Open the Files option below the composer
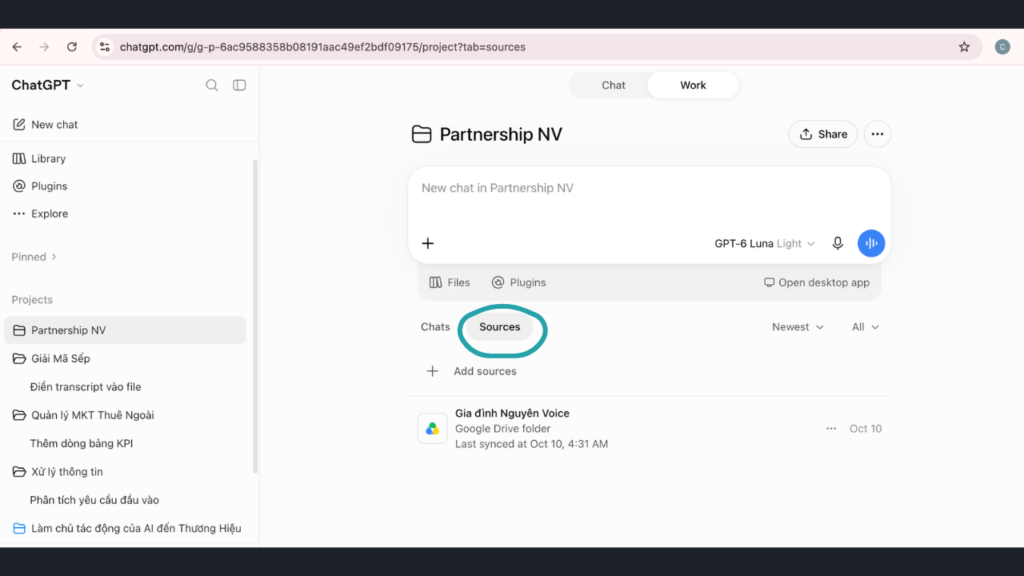This screenshot has height=576, width=1024. (449, 283)
